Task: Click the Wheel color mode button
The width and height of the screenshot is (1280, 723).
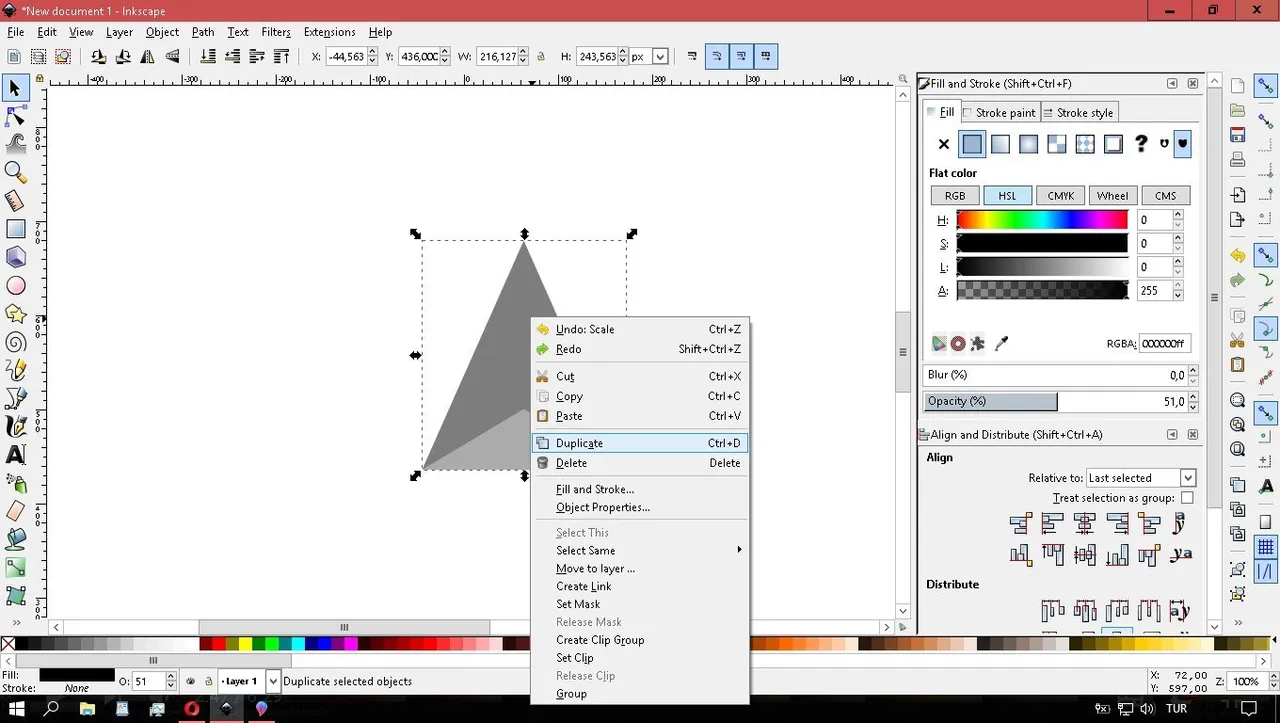Action: [1112, 196]
